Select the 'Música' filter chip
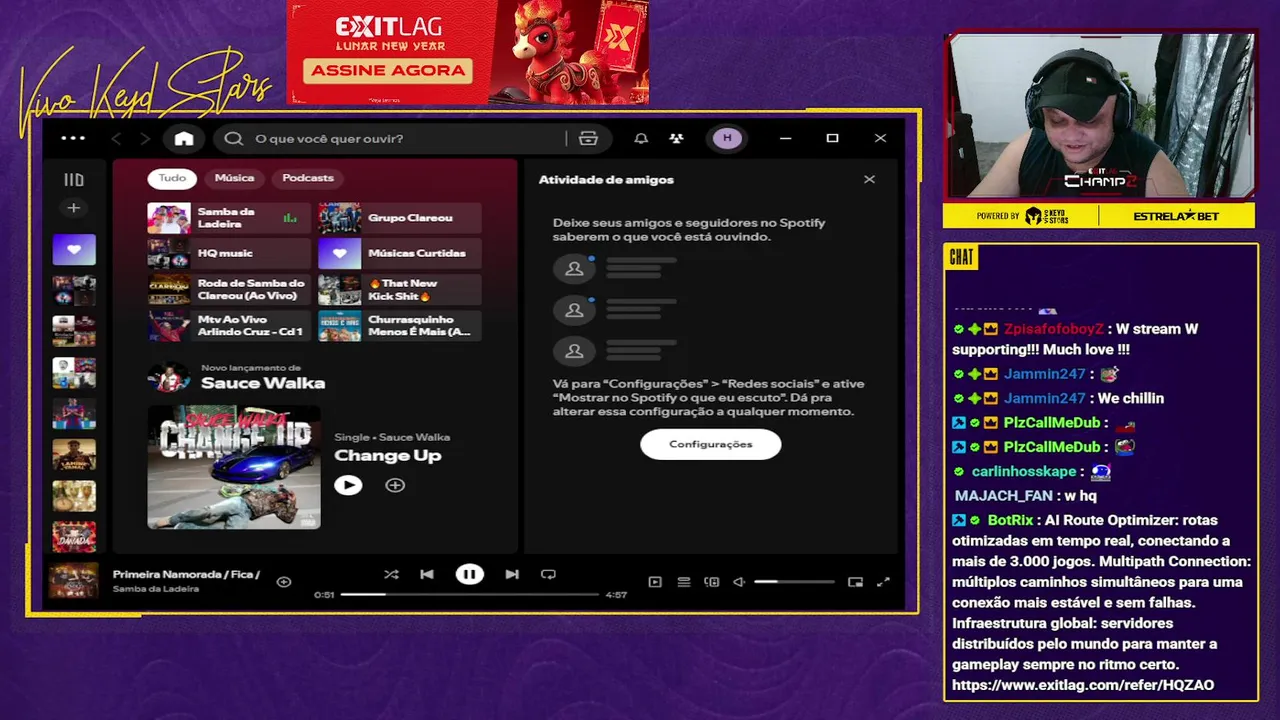This screenshot has height=720, width=1280. click(234, 178)
